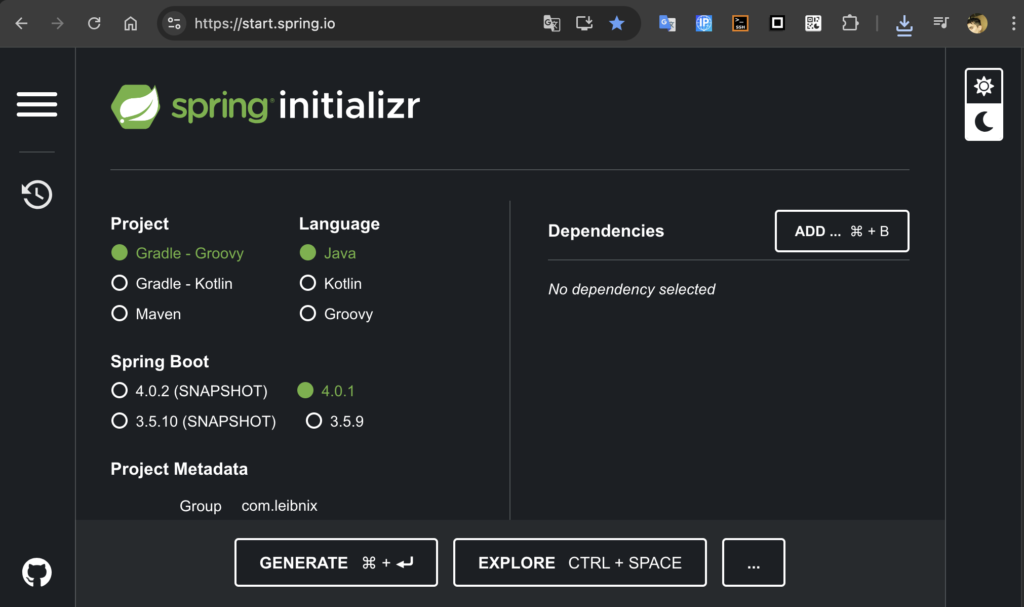Pick Spring Boot 4.0.2 (SNAPSHOT)
The height and width of the screenshot is (607, 1024).
120,391
